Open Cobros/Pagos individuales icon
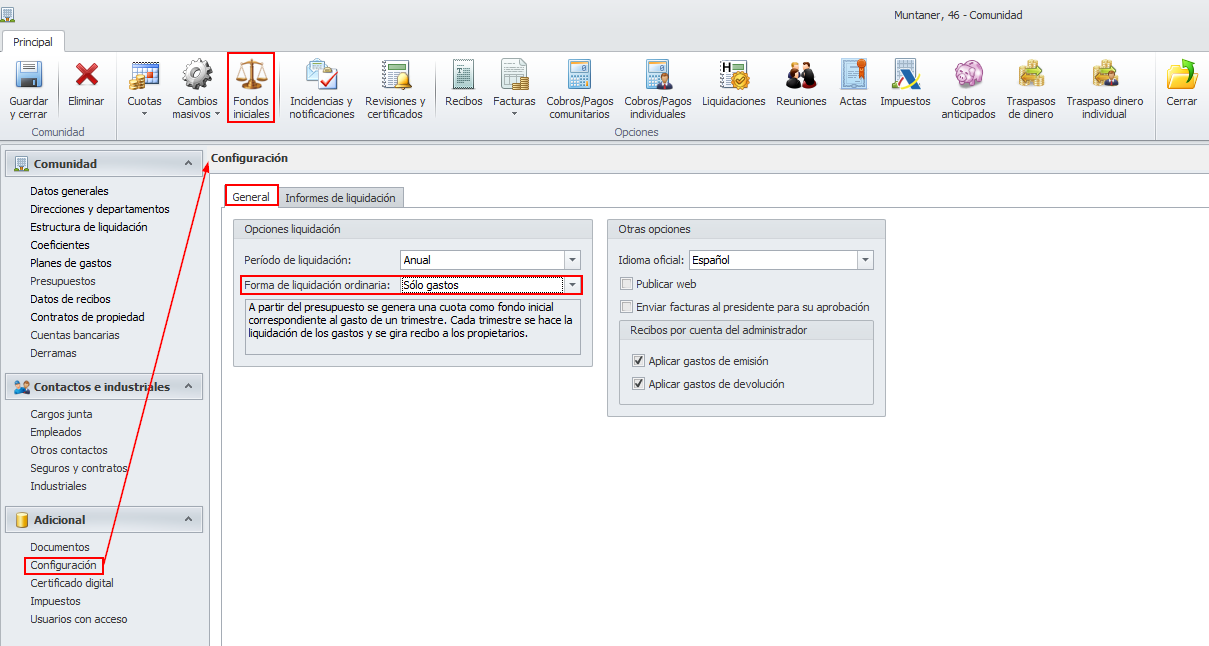This screenshot has width=1209, height=646. tap(658, 75)
